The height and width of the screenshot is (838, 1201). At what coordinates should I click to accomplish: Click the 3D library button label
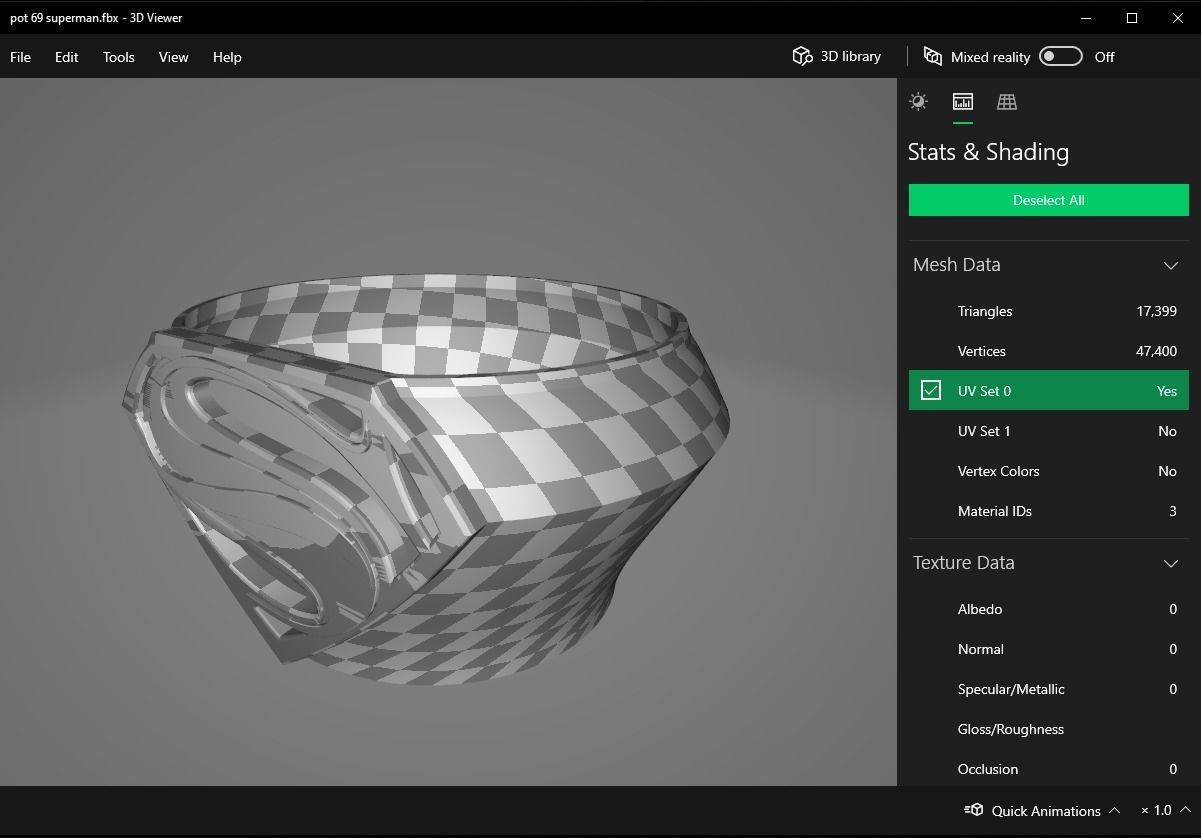(850, 57)
